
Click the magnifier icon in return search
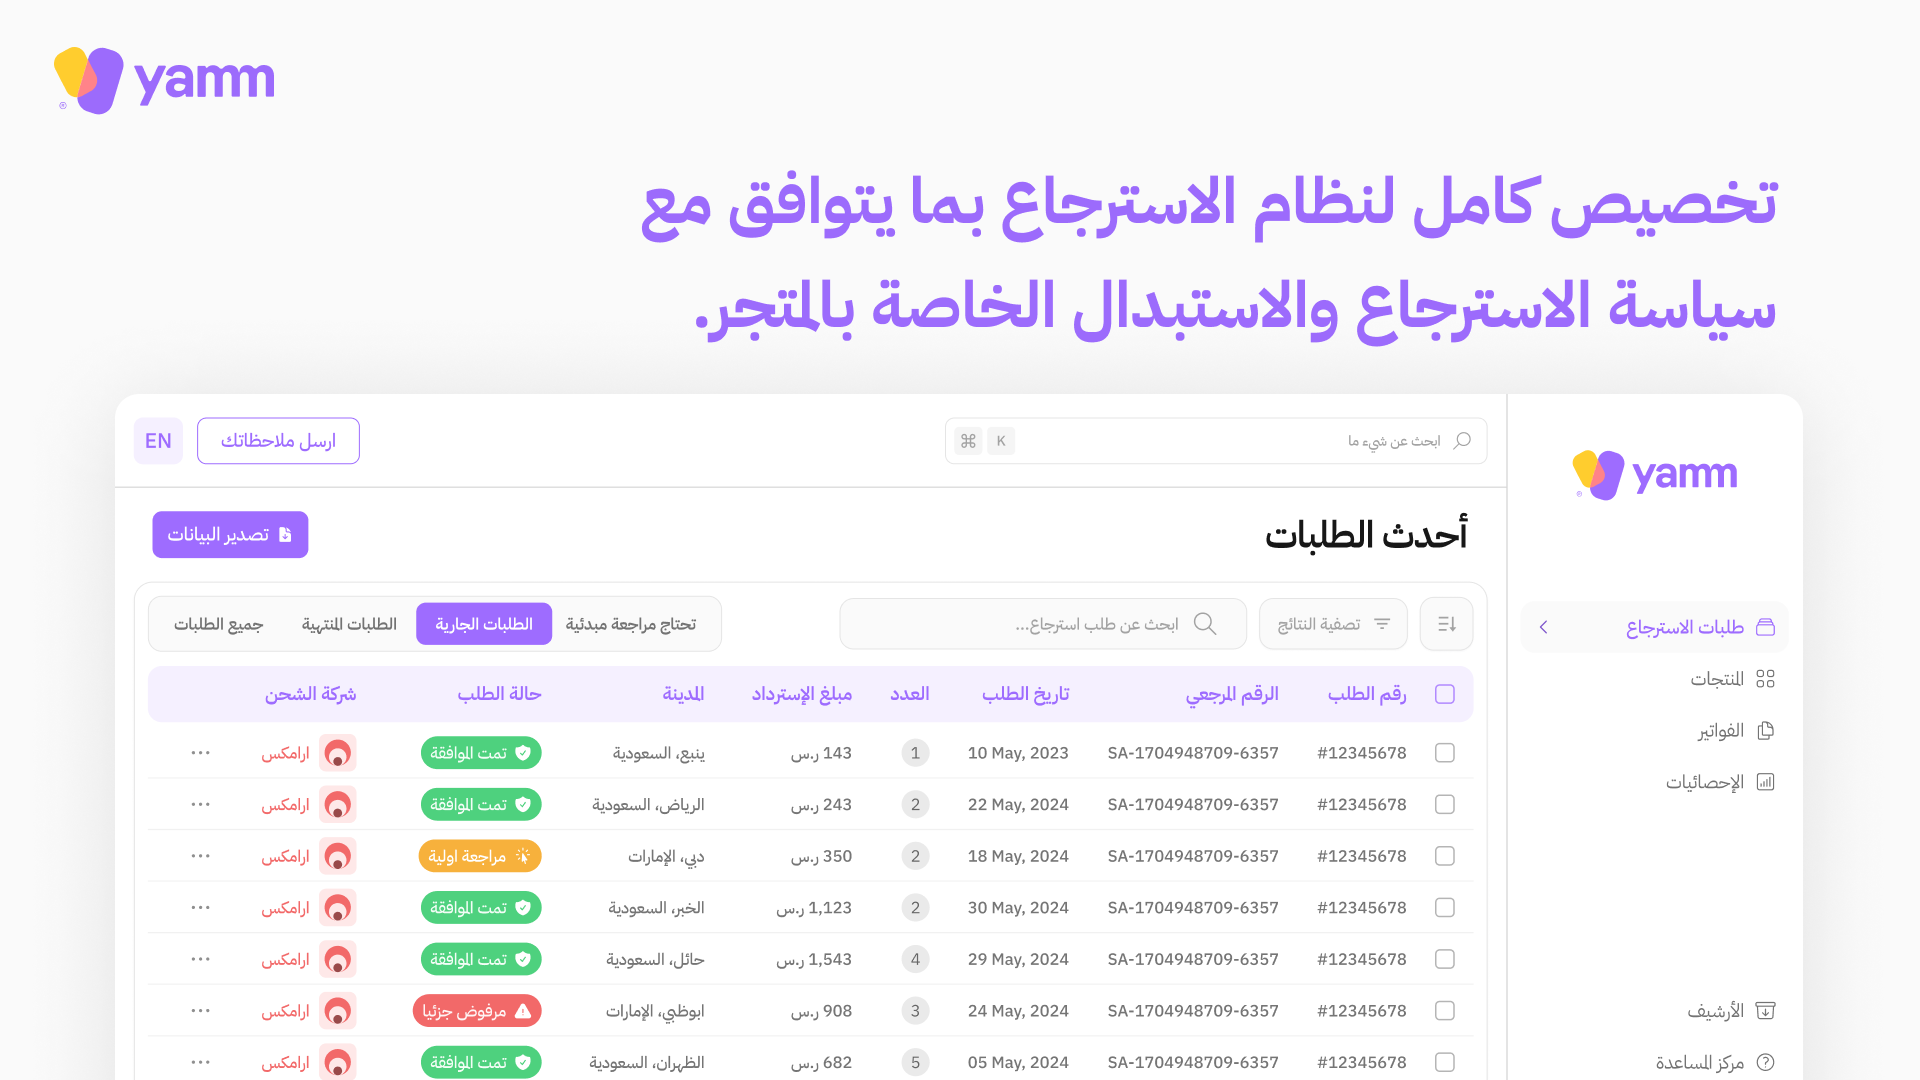point(1205,624)
